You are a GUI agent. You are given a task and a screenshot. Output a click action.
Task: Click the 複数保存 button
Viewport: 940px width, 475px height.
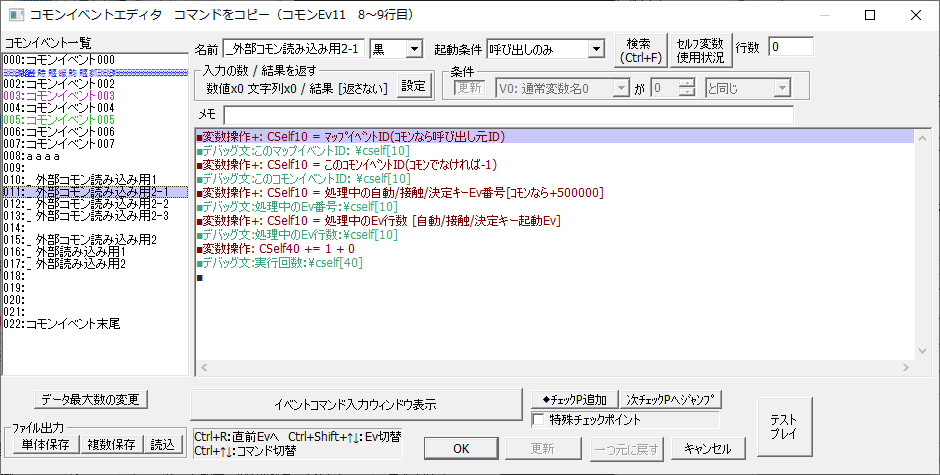[114, 444]
